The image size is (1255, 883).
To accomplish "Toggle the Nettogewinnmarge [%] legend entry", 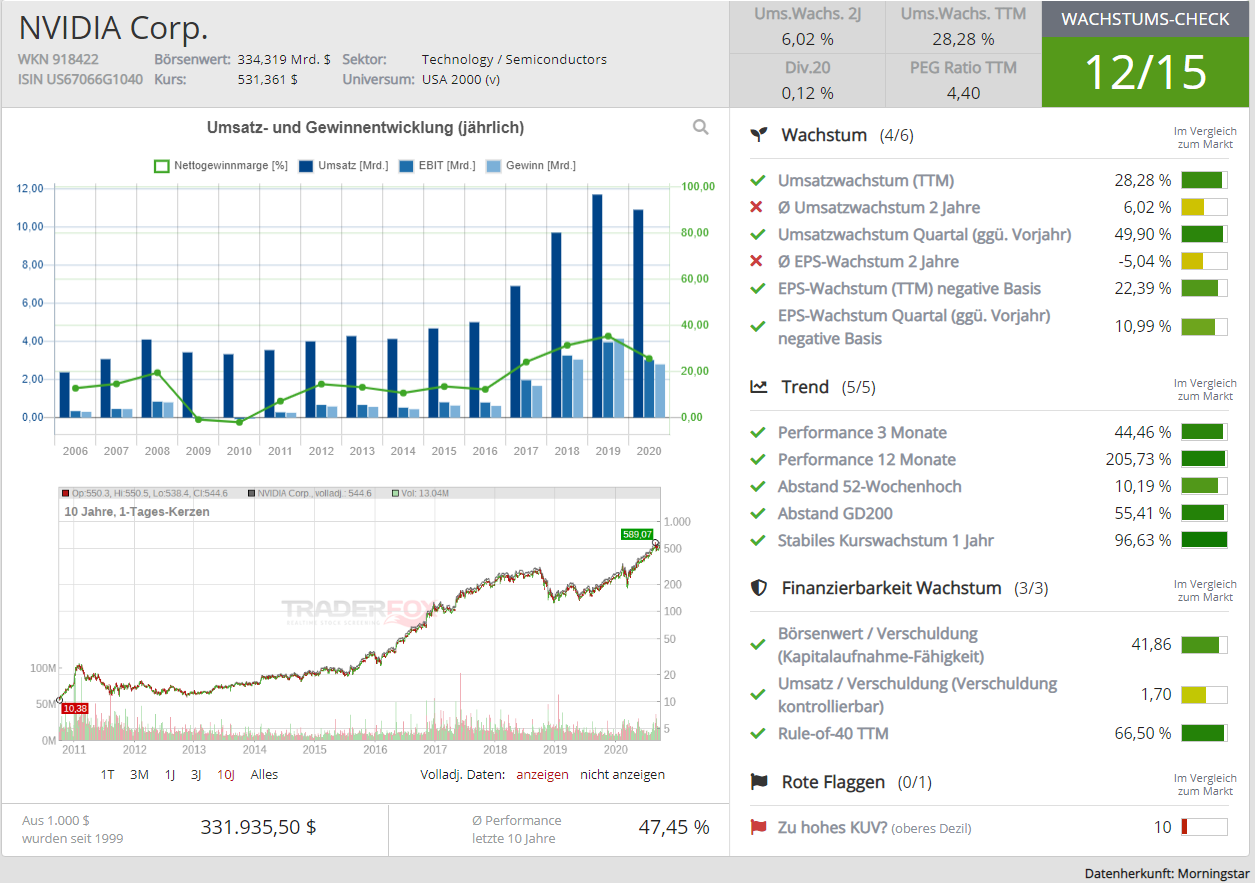I will tap(221, 166).
